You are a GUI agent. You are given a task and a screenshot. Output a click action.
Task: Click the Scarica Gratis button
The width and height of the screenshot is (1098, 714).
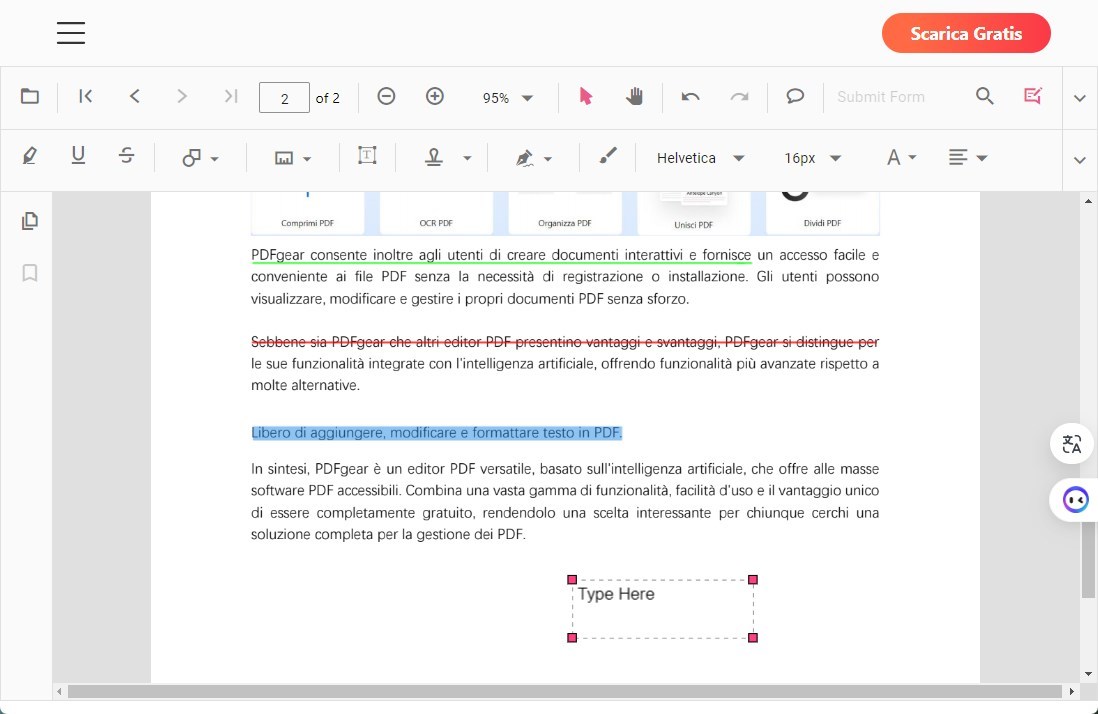[x=965, y=33]
